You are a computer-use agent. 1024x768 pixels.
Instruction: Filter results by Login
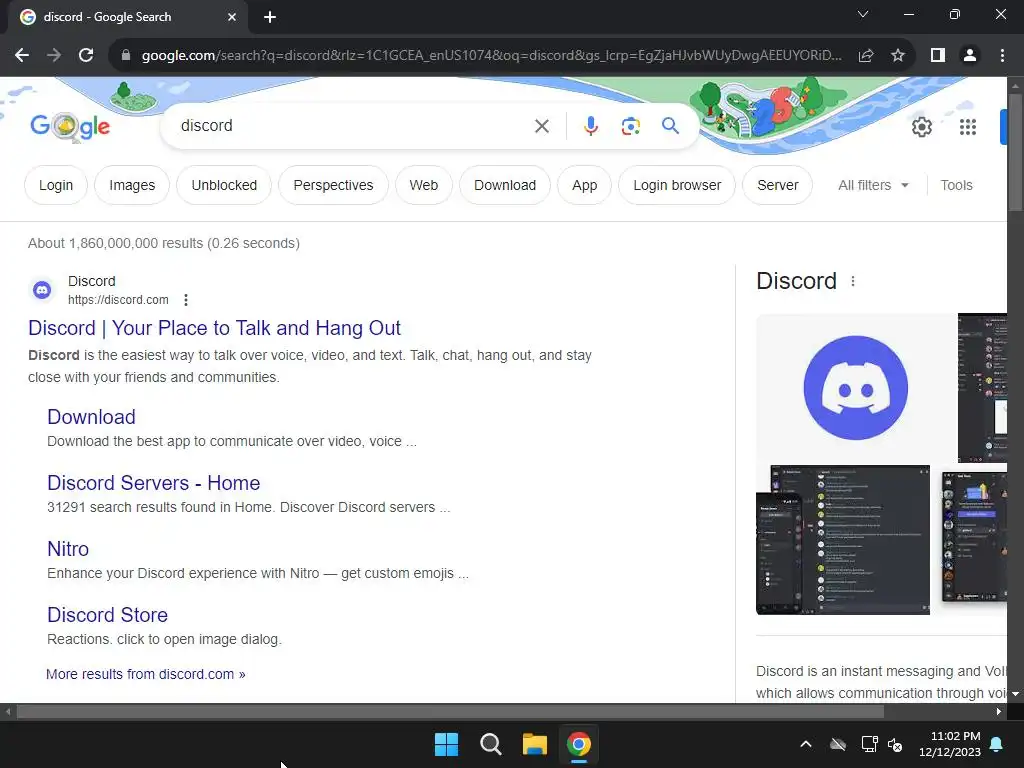pyautogui.click(x=56, y=185)
